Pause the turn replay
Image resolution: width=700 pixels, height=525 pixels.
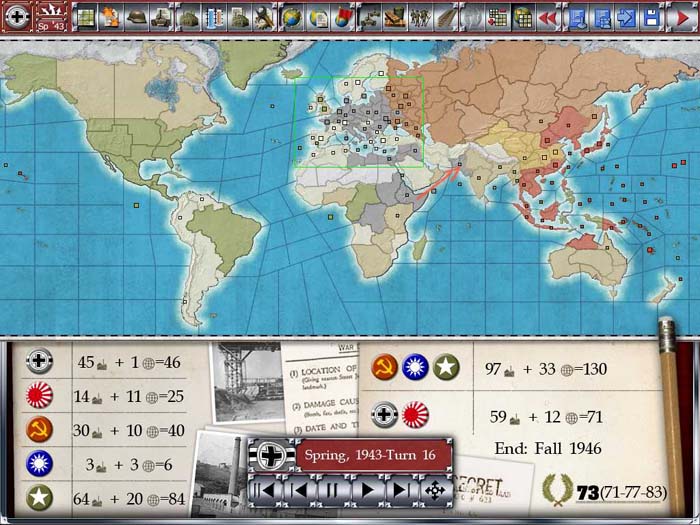pyautogui.click(x=333, y=490)
